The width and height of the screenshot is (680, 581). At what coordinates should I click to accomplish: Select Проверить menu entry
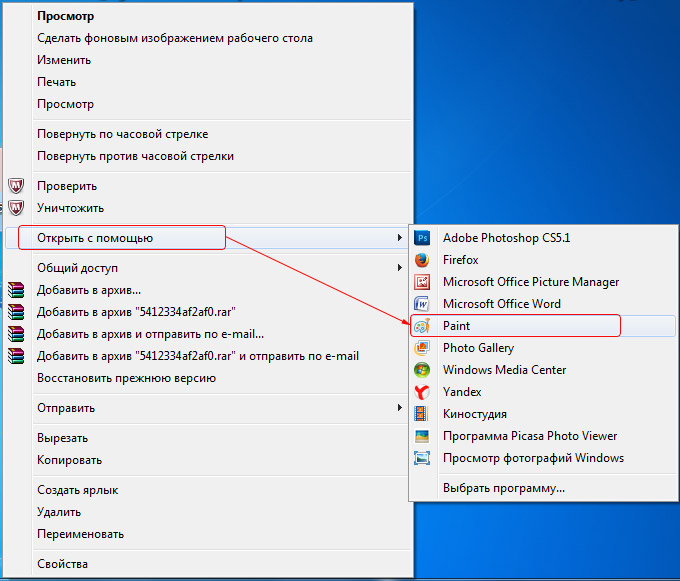coord(67,186)
